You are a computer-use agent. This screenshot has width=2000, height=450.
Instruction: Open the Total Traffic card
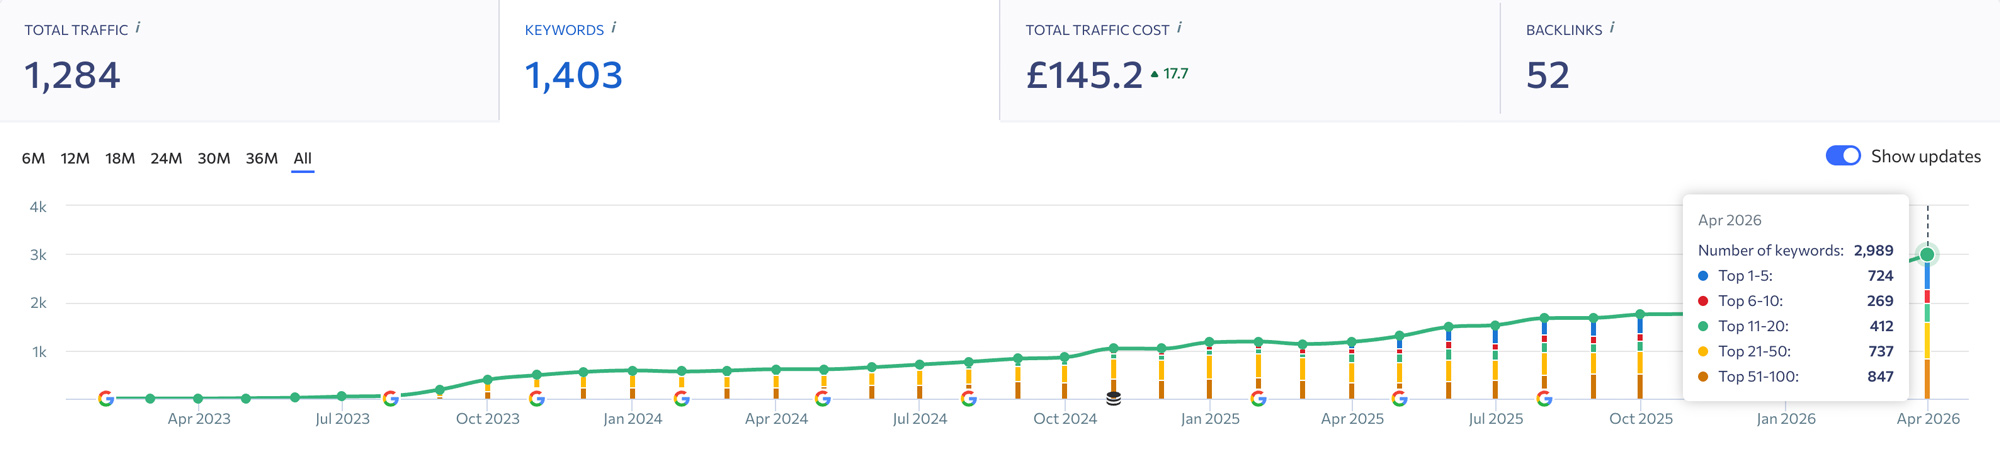pyautogui.click(x=249, y=60)
